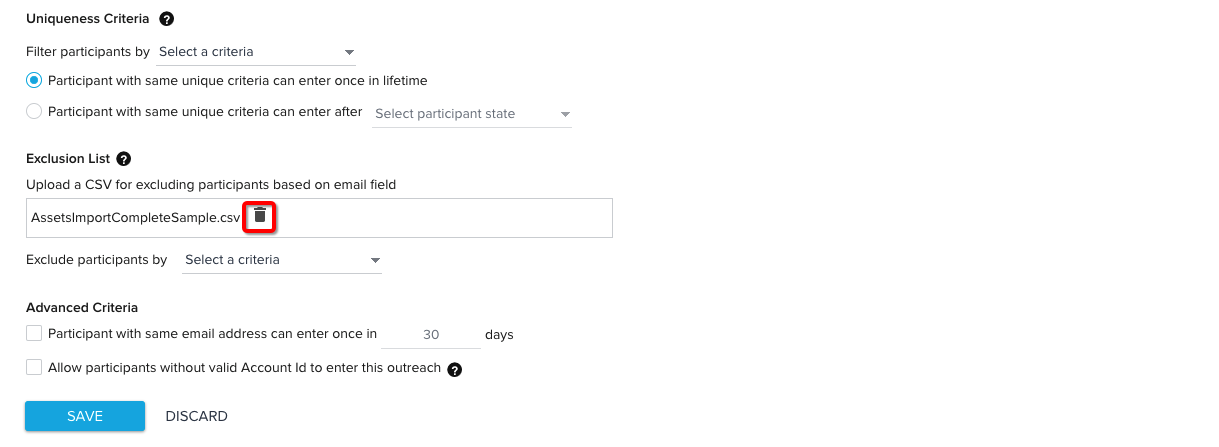Click the AssetsImportCompleteSample.csv file name
This screenshot has width=1219, height=447.
point(136,217)
